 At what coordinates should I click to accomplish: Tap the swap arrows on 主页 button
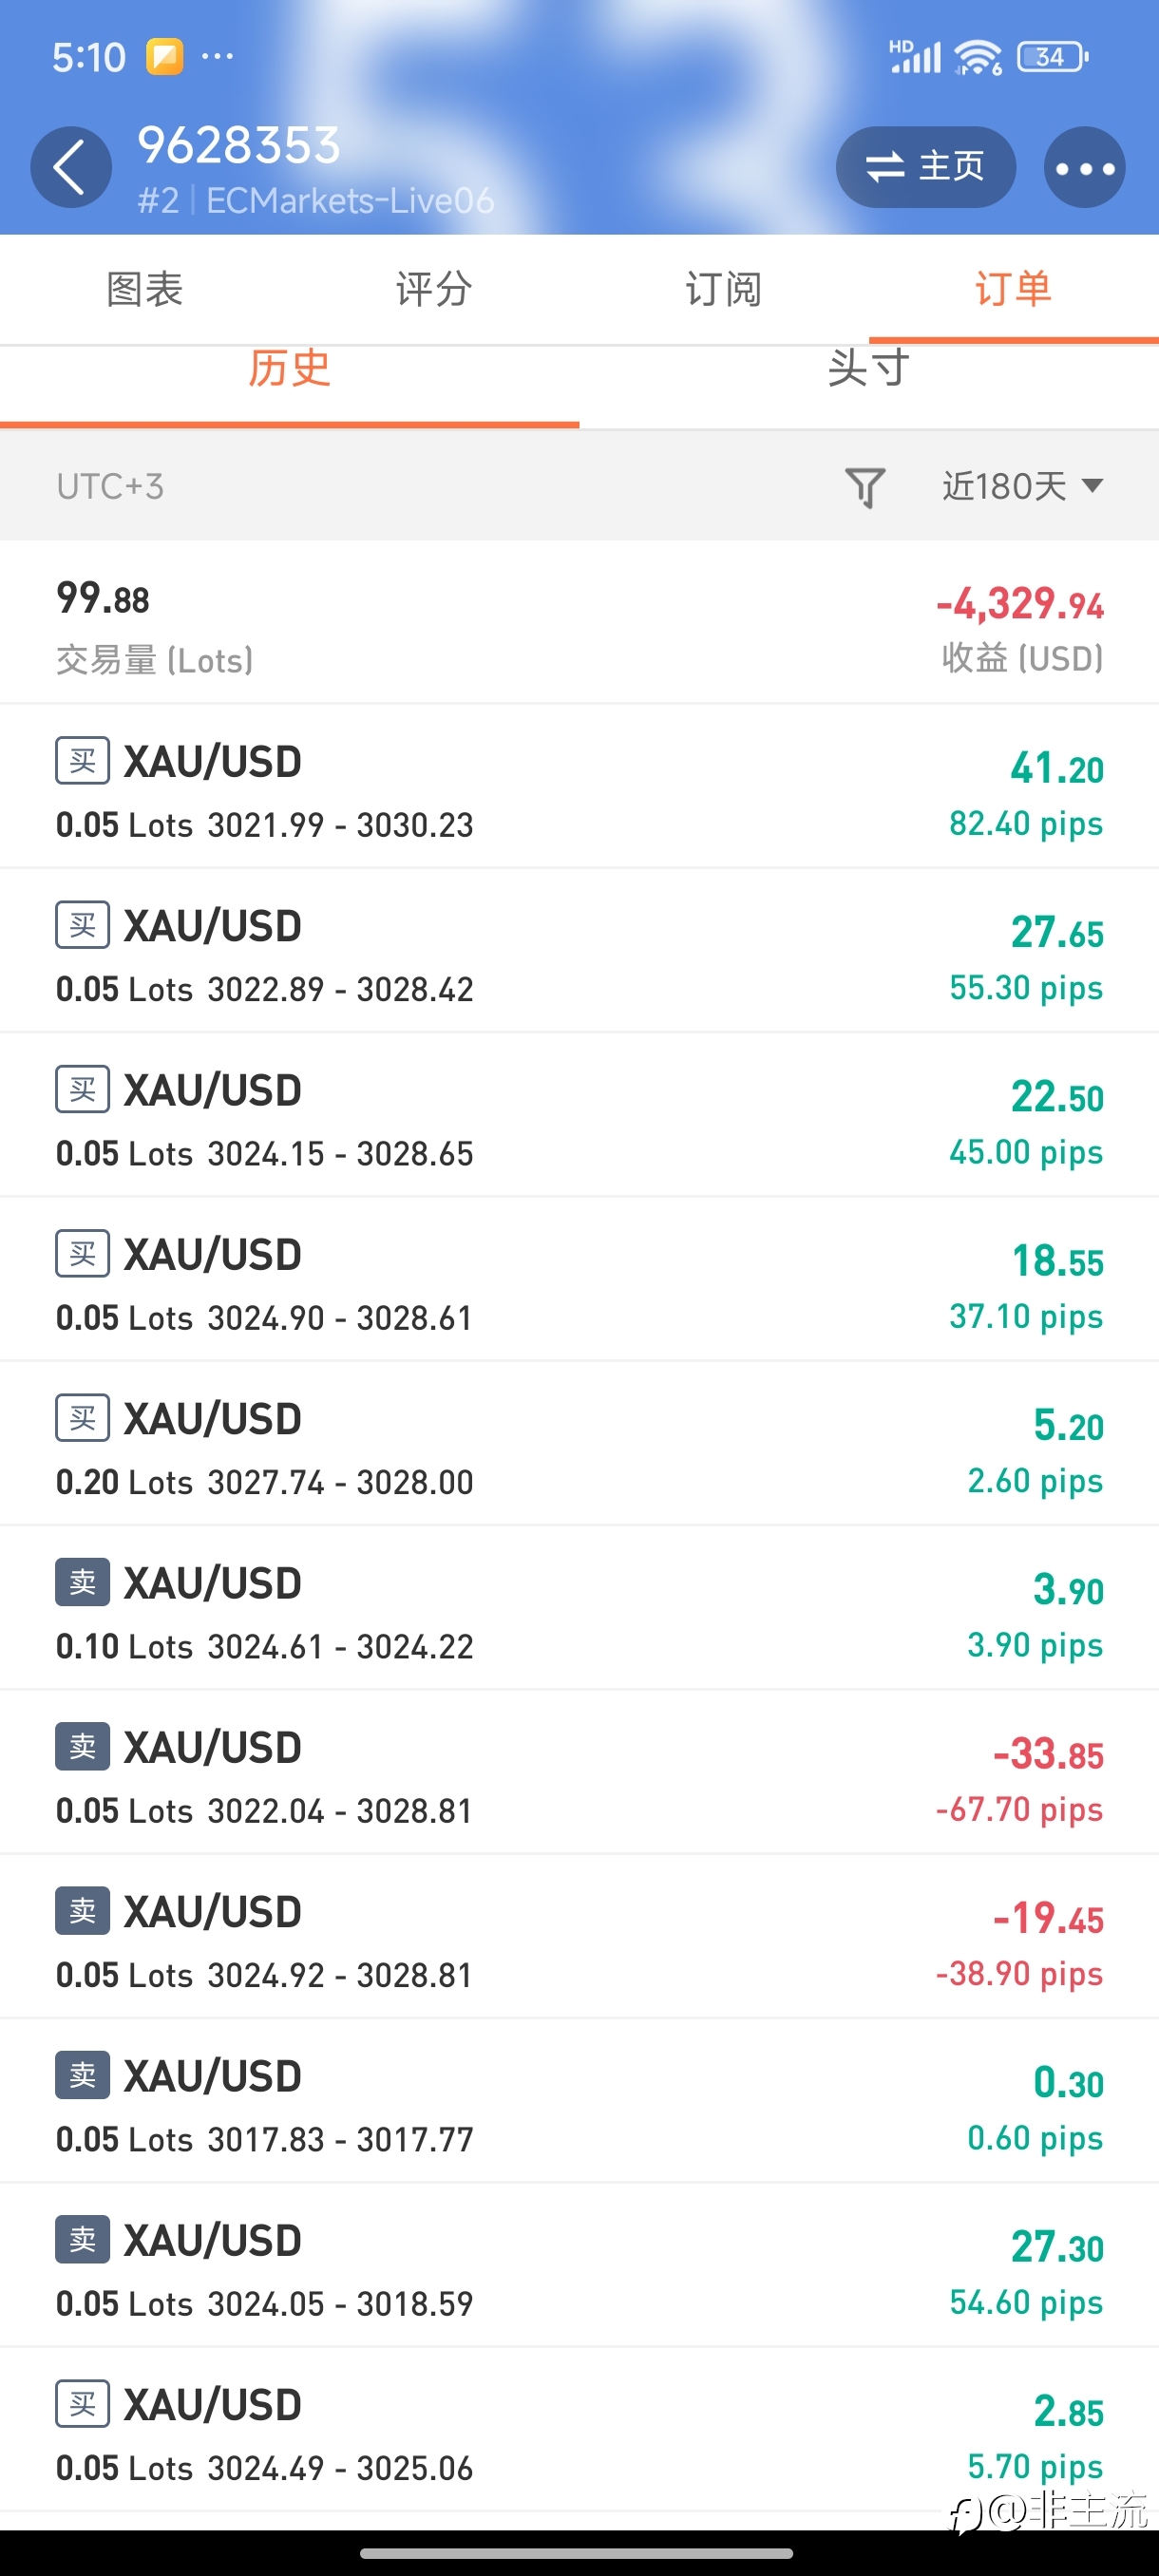coord(885,167)
